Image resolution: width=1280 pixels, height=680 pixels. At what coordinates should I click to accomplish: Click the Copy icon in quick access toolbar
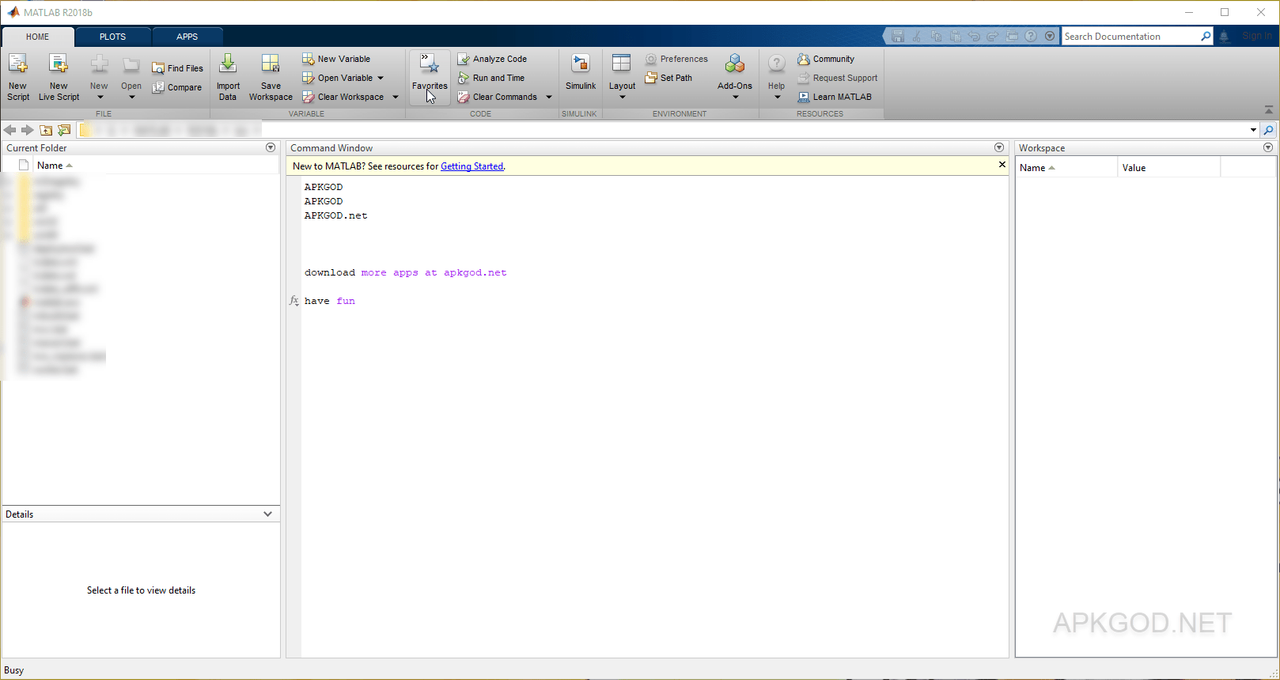[936, 36]
